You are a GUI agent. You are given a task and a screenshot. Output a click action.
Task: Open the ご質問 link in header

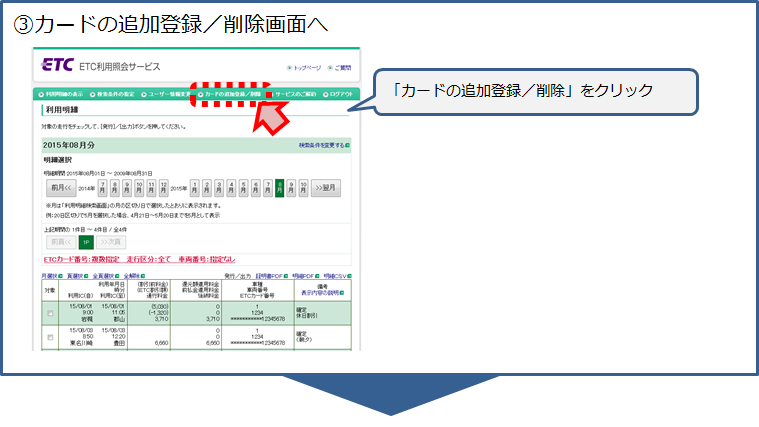pos(340,68)
